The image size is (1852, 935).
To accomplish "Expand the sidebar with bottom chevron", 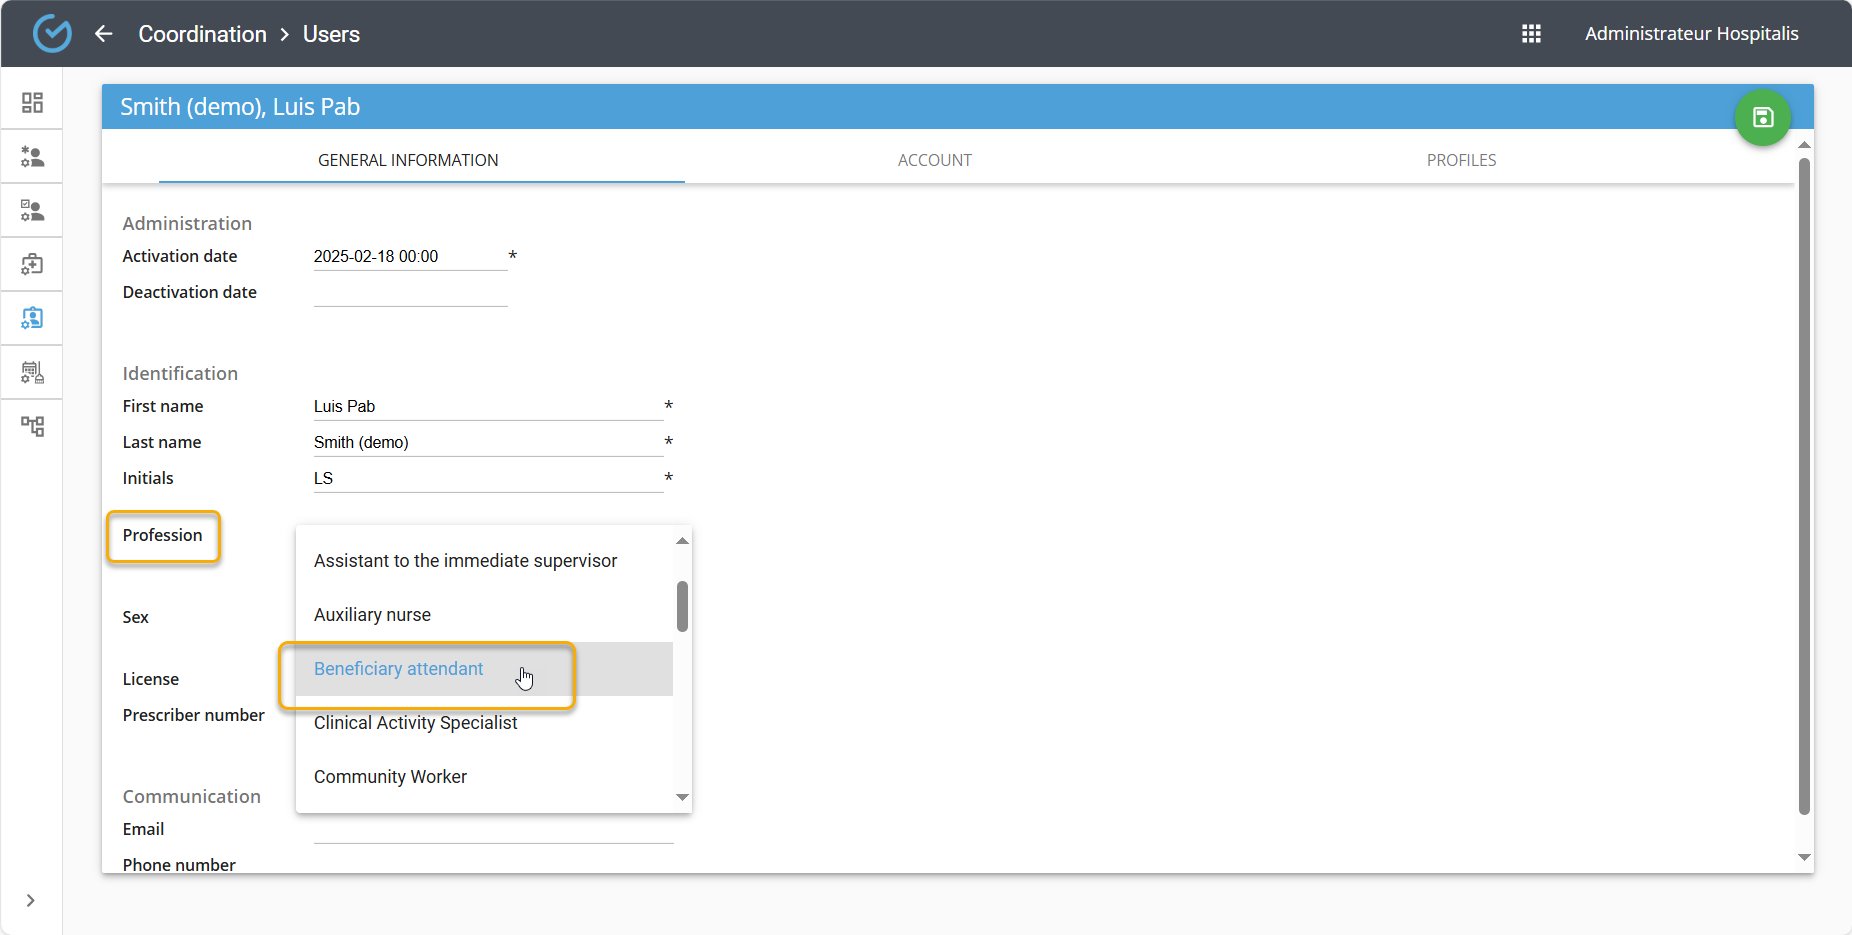I will pos(31,900).
